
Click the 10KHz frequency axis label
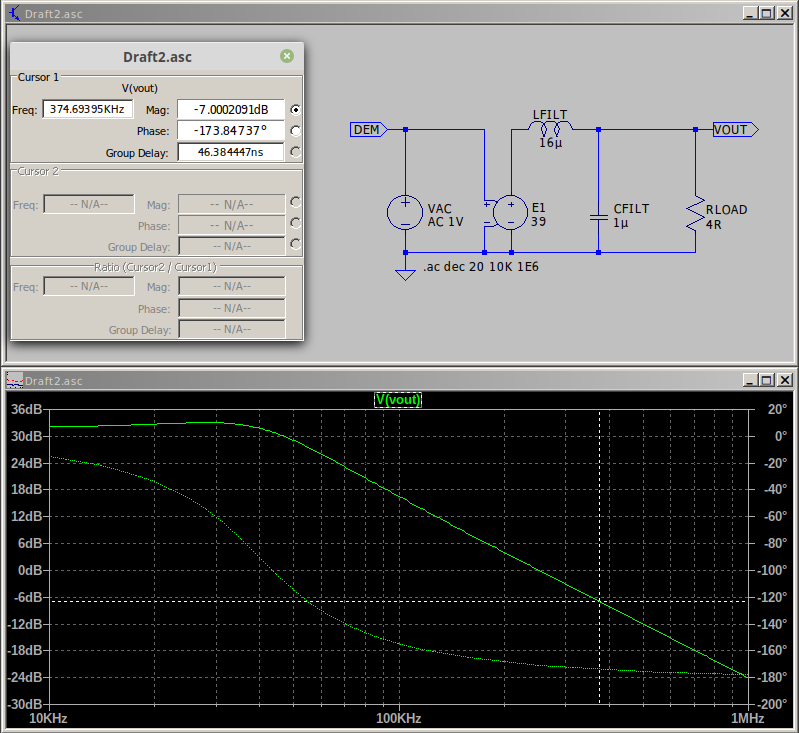tap(48, 719)
